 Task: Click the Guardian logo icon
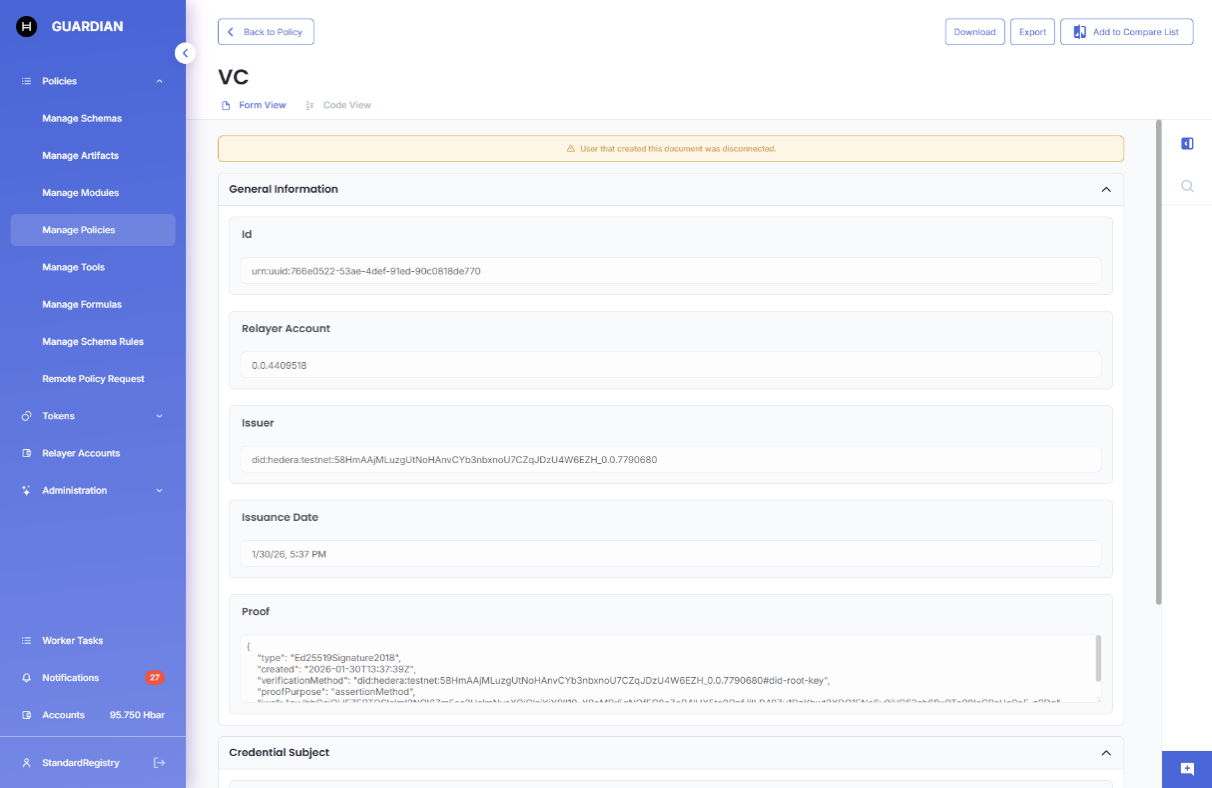[27, 27]
